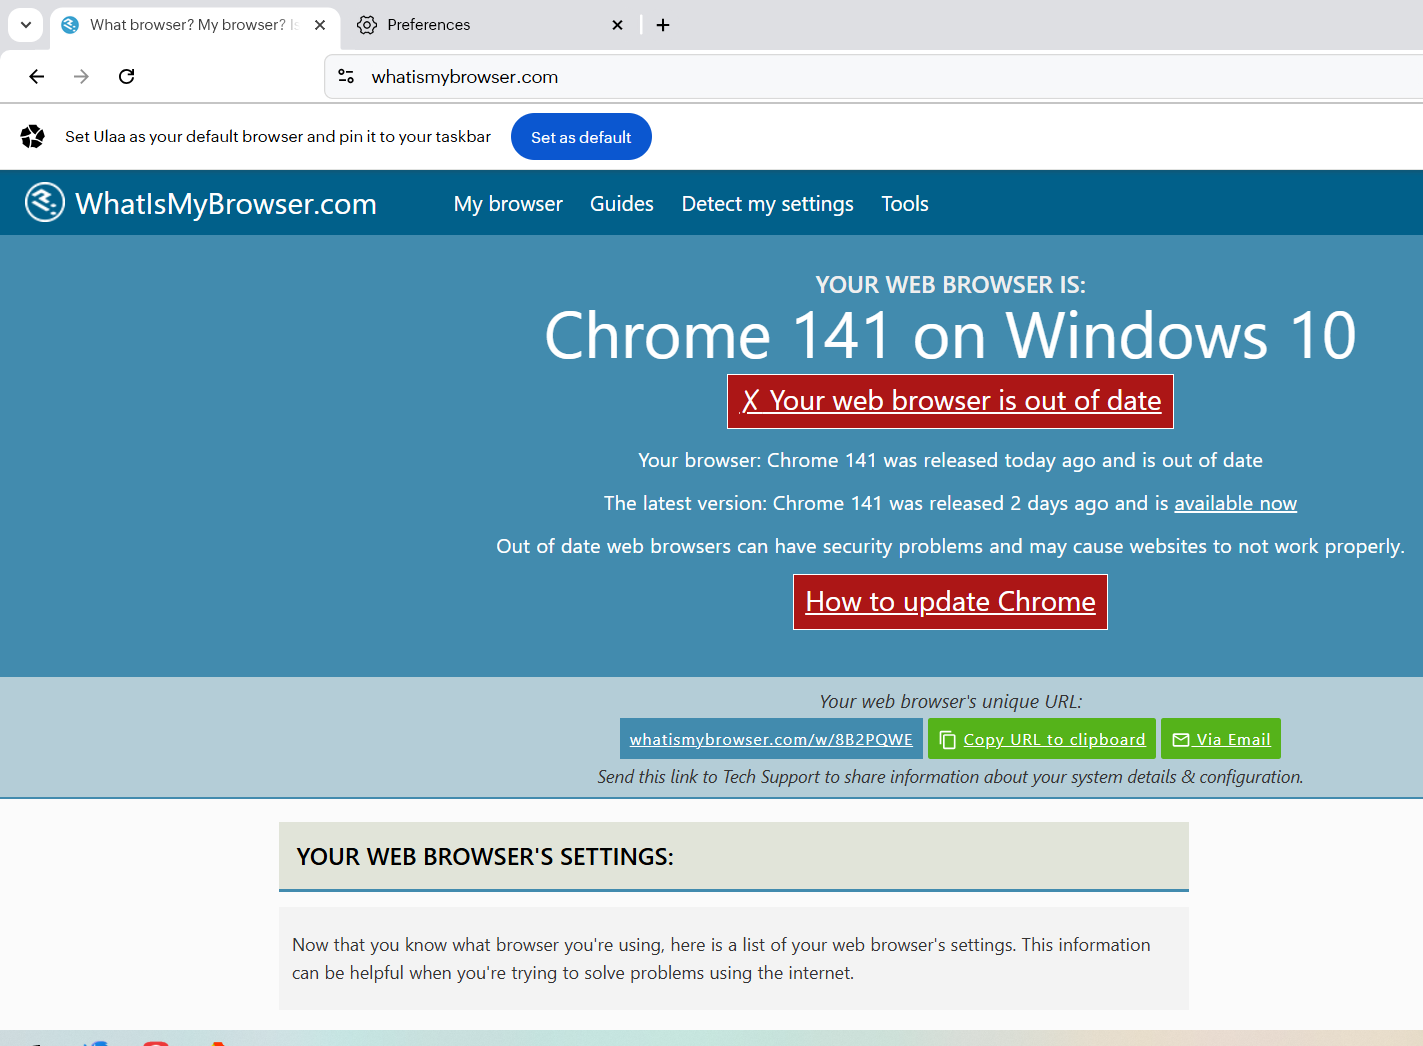Click the Out of date web browsers warning sentence

pyautogui.click(x=950, y=547)
